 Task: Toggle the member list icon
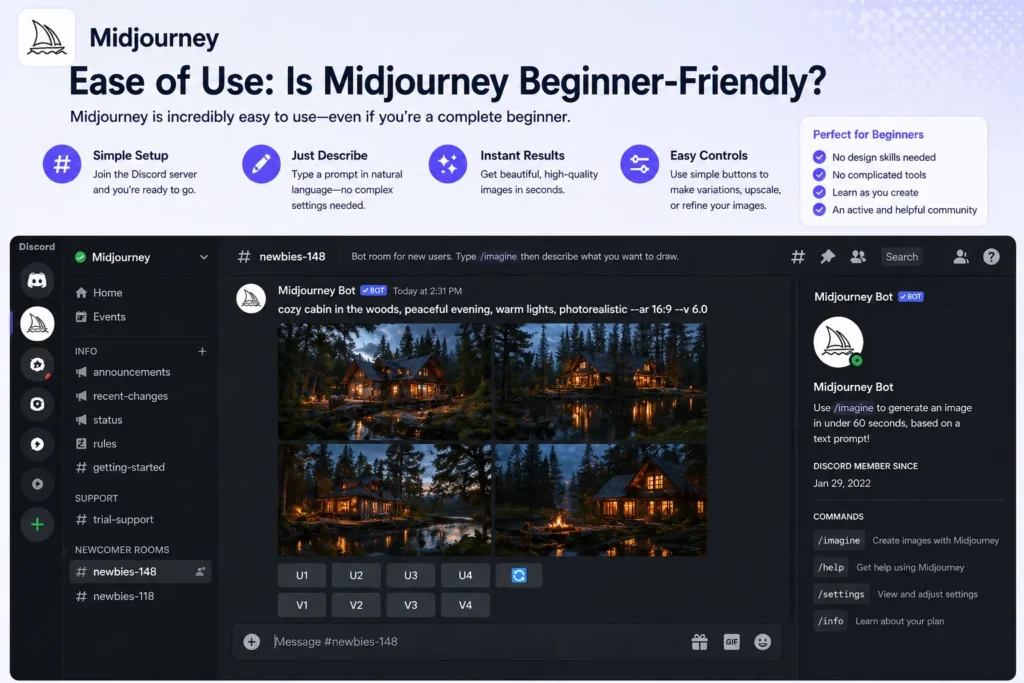[x=857, y=257]
